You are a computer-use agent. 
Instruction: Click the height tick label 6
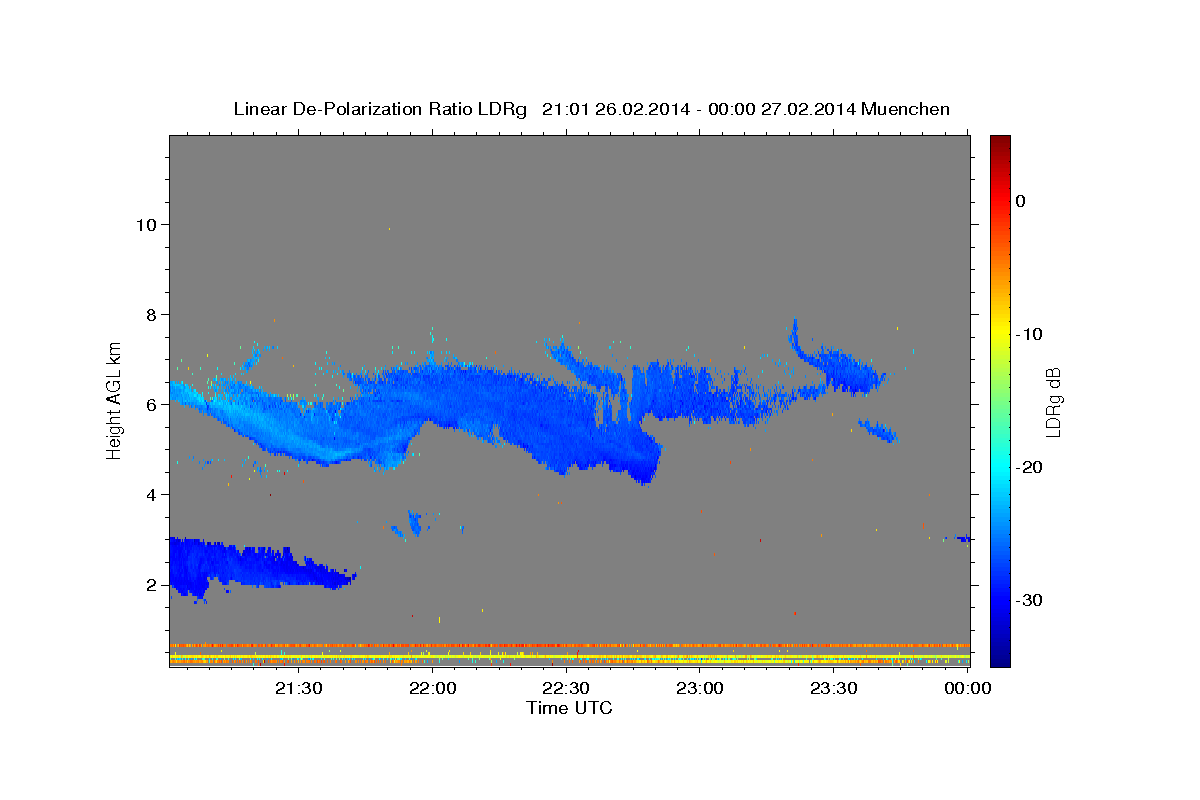[x=152, y=405]
